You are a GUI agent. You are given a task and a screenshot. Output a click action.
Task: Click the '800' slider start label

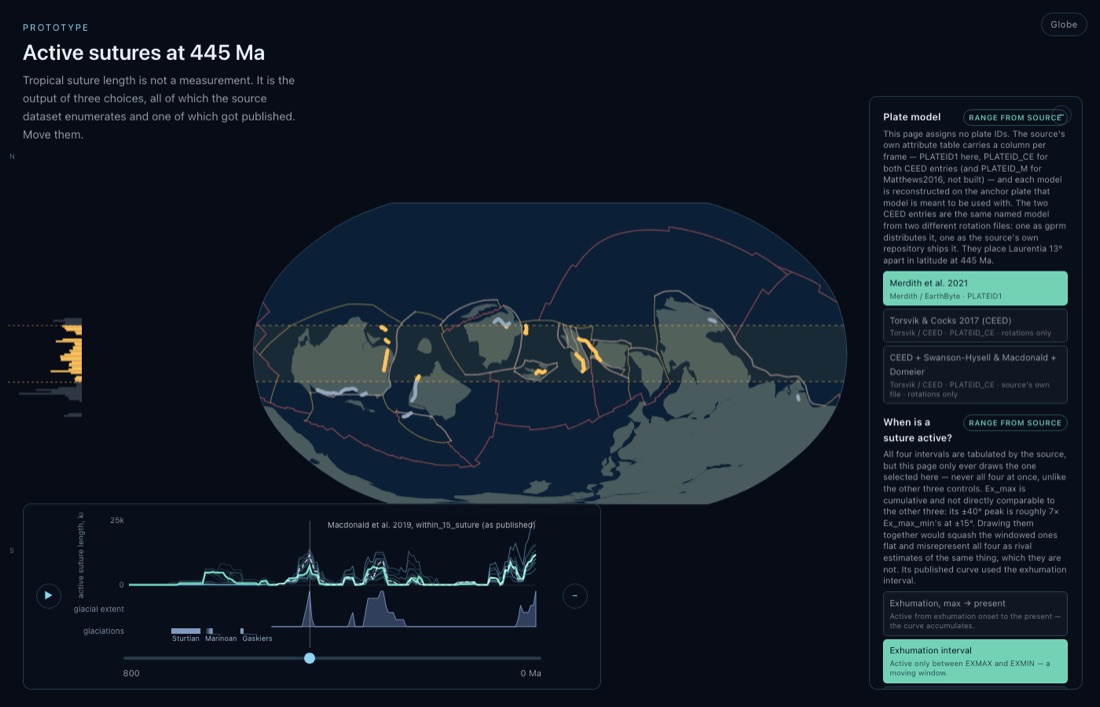(x=131, y=673)
